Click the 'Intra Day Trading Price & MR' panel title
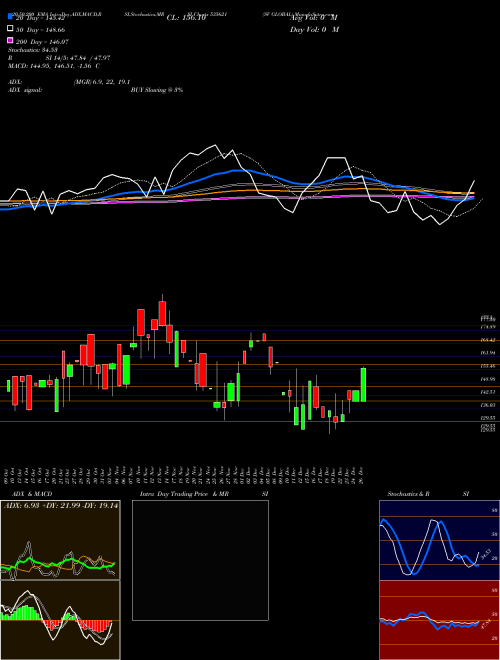The image size is (500, 660). pos(184,494)
